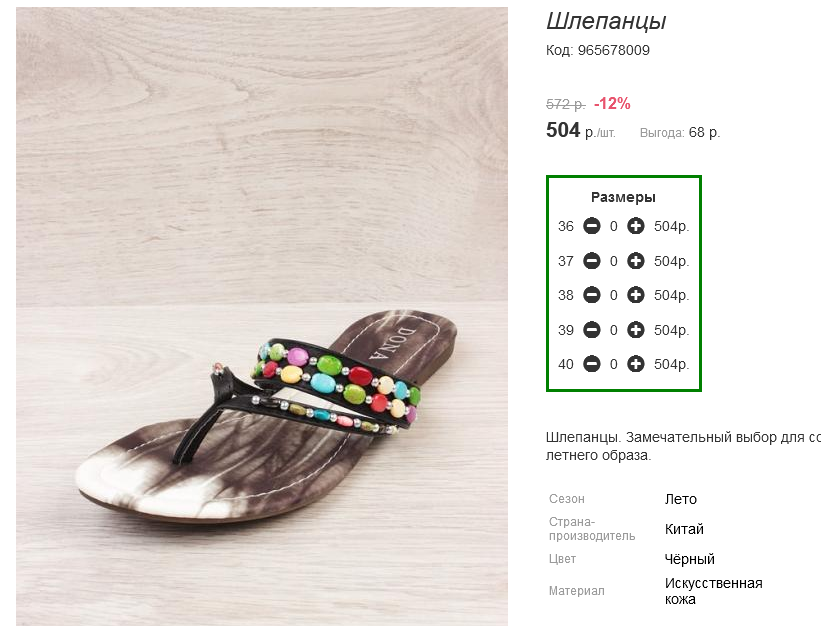Click minus button for size 38
The image size is (821, 626).
point(592,295)
